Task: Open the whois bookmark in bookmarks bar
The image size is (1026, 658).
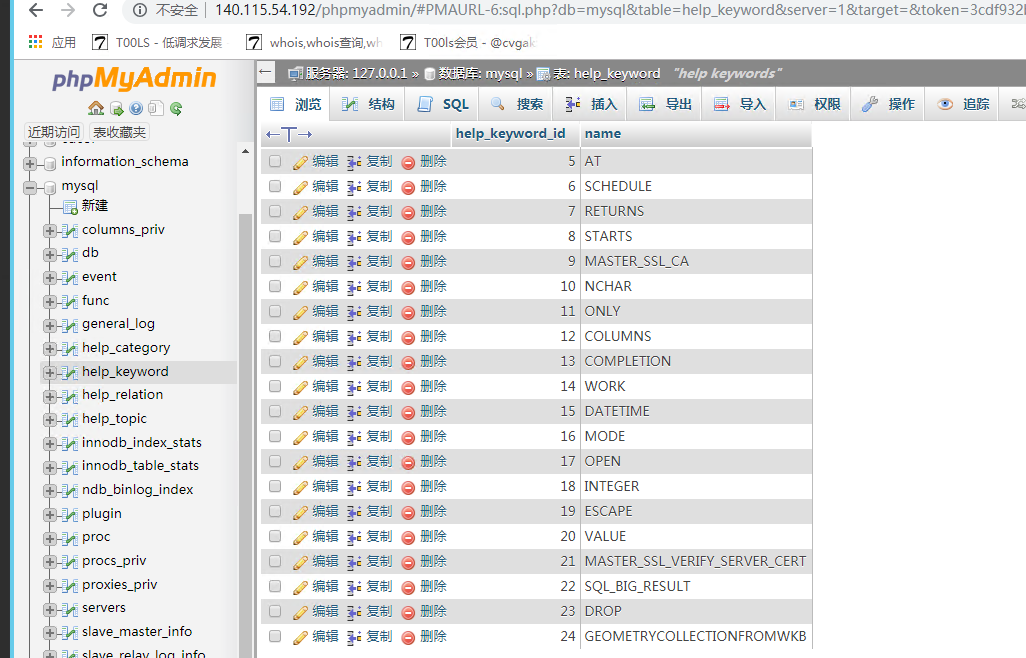Action: pos(315,43)
